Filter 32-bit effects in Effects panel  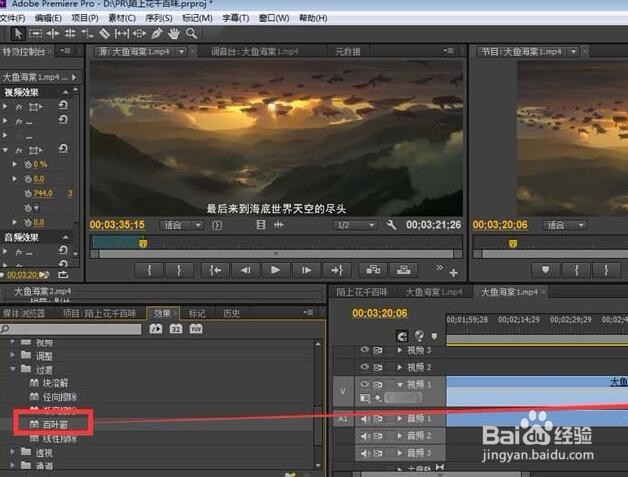[x=176, y=329]
